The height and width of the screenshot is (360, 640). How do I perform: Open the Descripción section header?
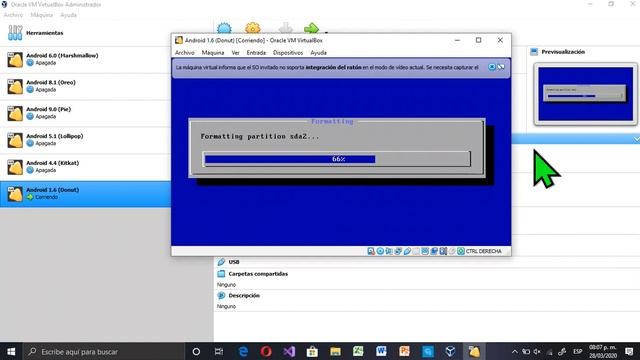[244, 296]
